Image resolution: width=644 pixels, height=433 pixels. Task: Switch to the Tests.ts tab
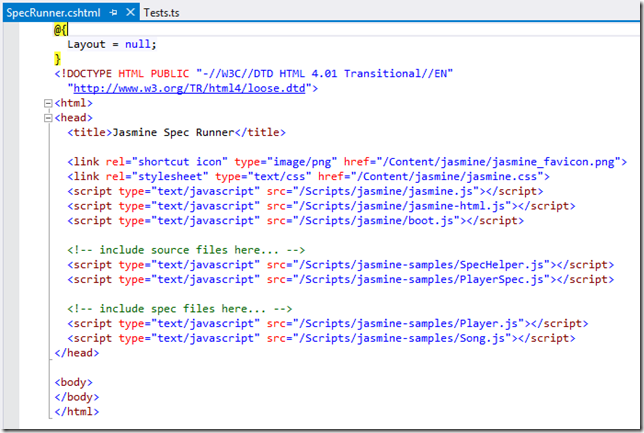point(161,13)
